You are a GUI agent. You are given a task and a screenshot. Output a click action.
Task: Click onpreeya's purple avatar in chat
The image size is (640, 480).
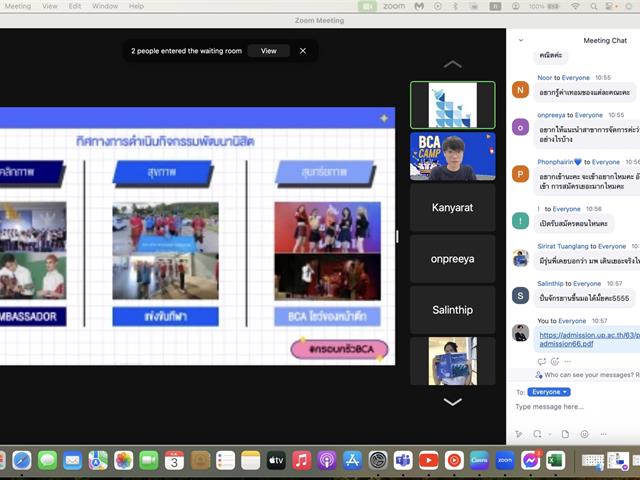click(520, 127)
